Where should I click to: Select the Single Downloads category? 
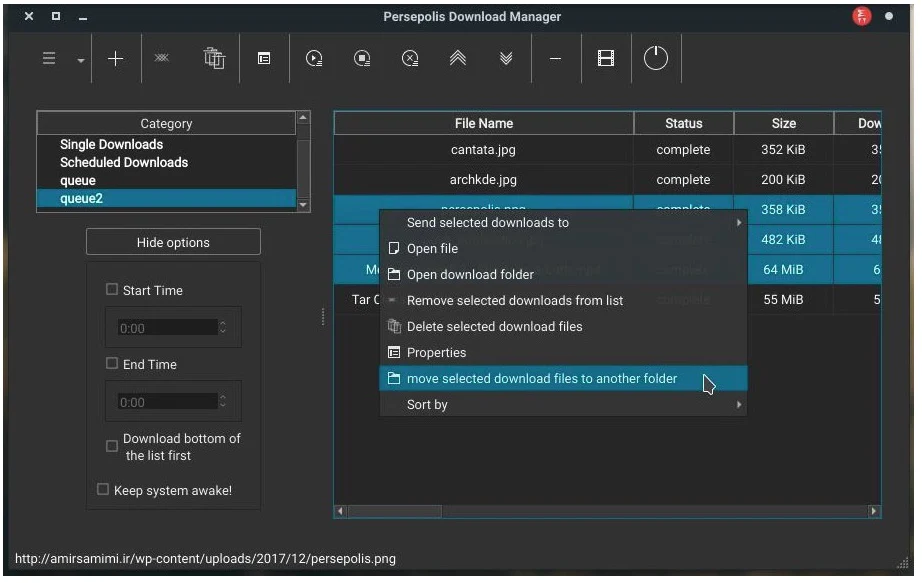166,144
